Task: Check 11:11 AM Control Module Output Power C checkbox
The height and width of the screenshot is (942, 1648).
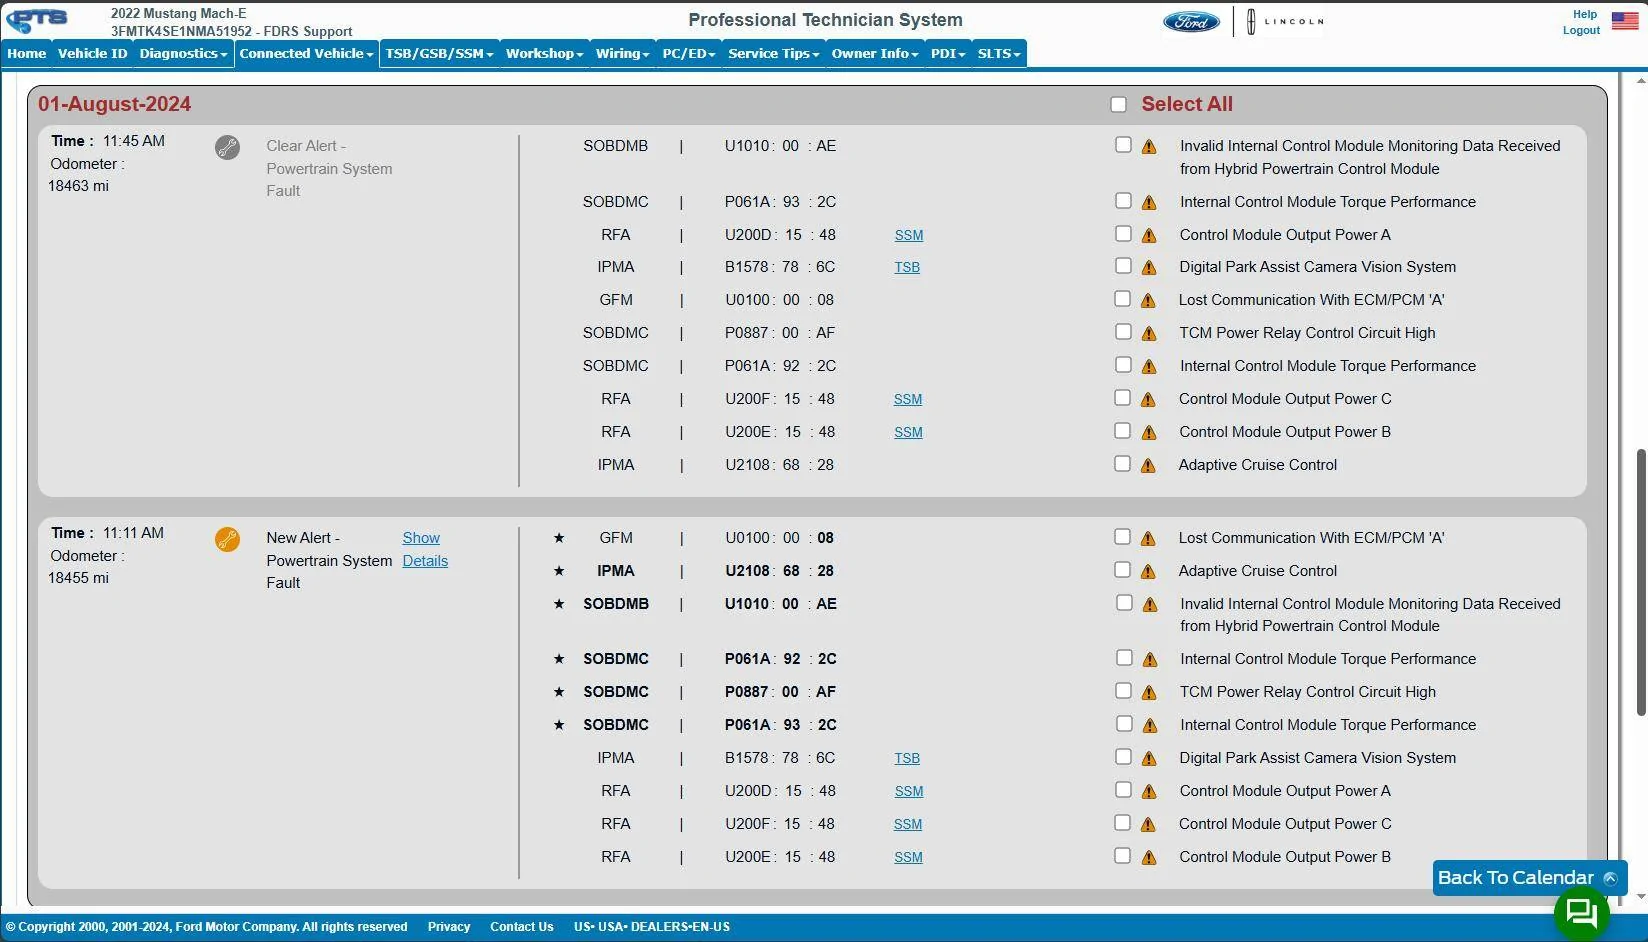Action: (x=1122, y=823)
